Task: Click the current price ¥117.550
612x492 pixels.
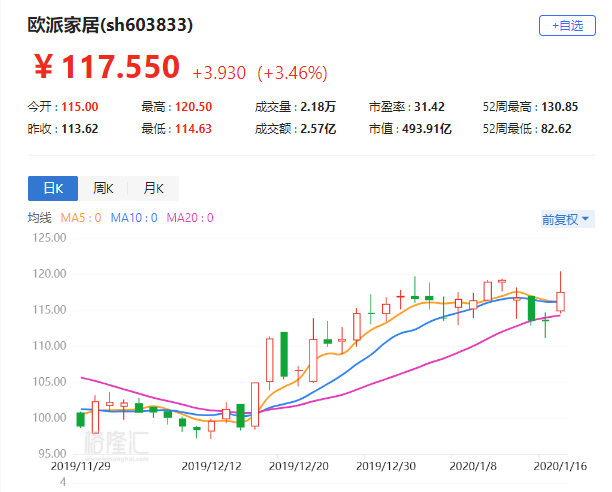Action: [x=107, y=67]
